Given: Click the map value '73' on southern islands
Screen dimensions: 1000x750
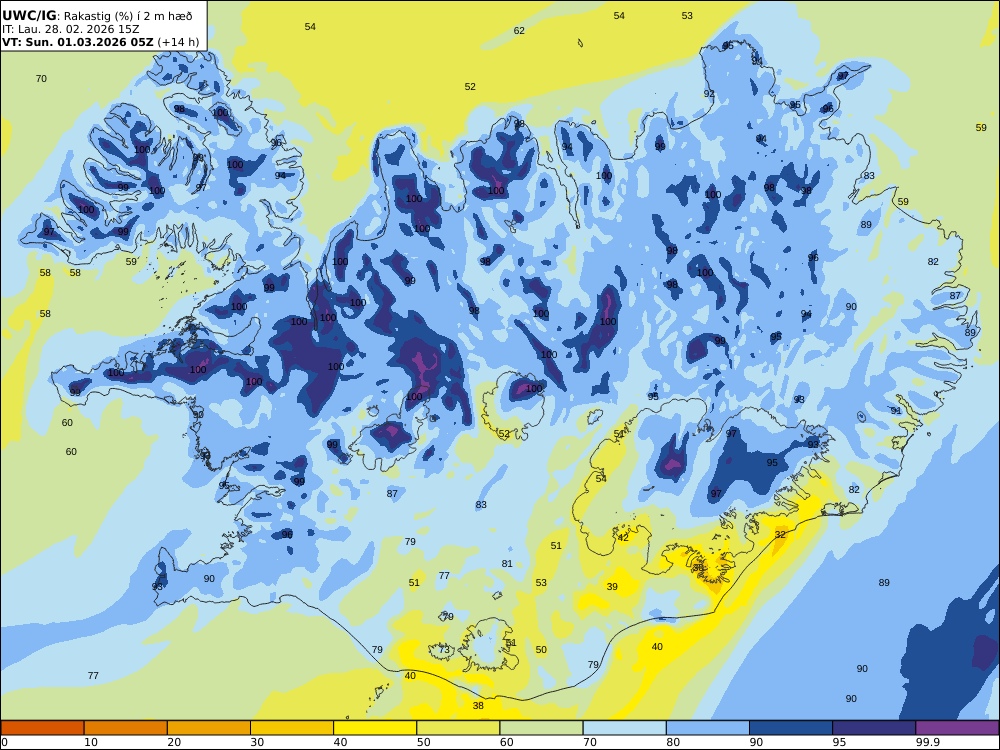Looking at the screenshot, I should click(x=444, y=650).
